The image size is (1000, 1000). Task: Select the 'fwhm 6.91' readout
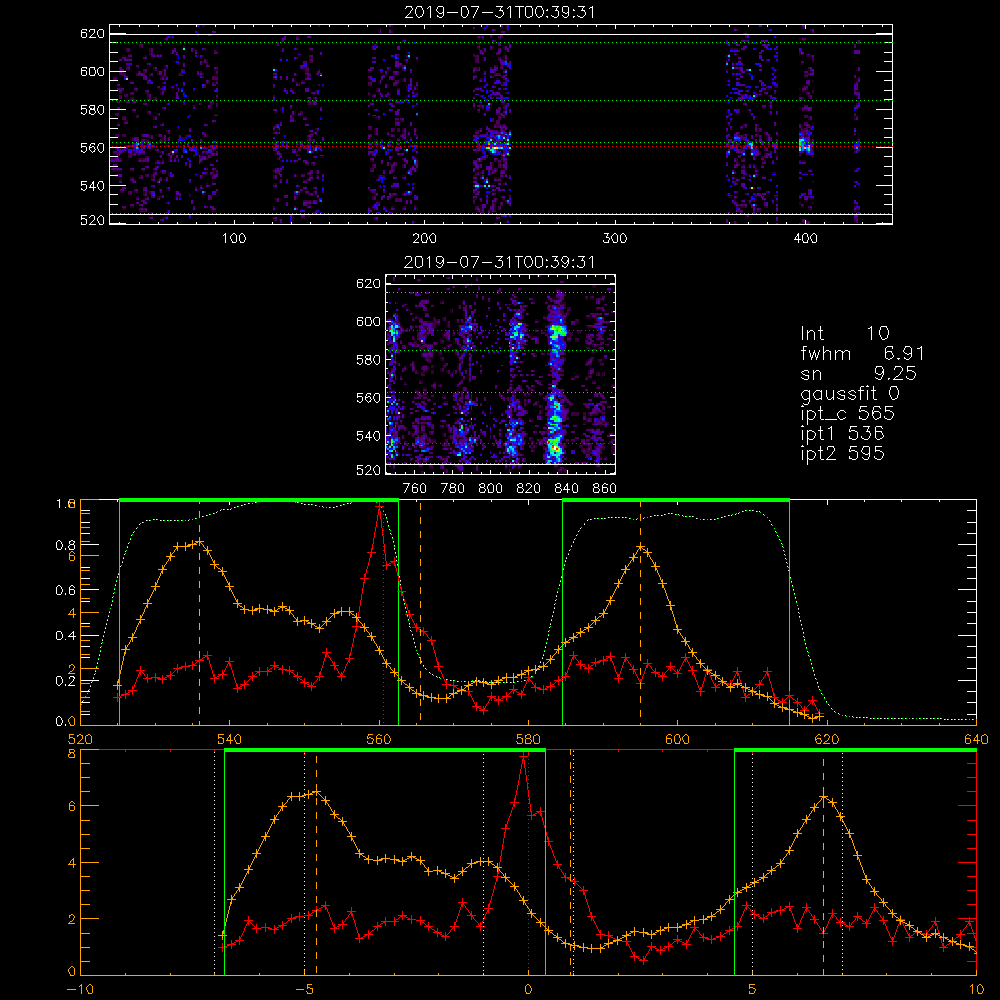(x=862, y=353)
